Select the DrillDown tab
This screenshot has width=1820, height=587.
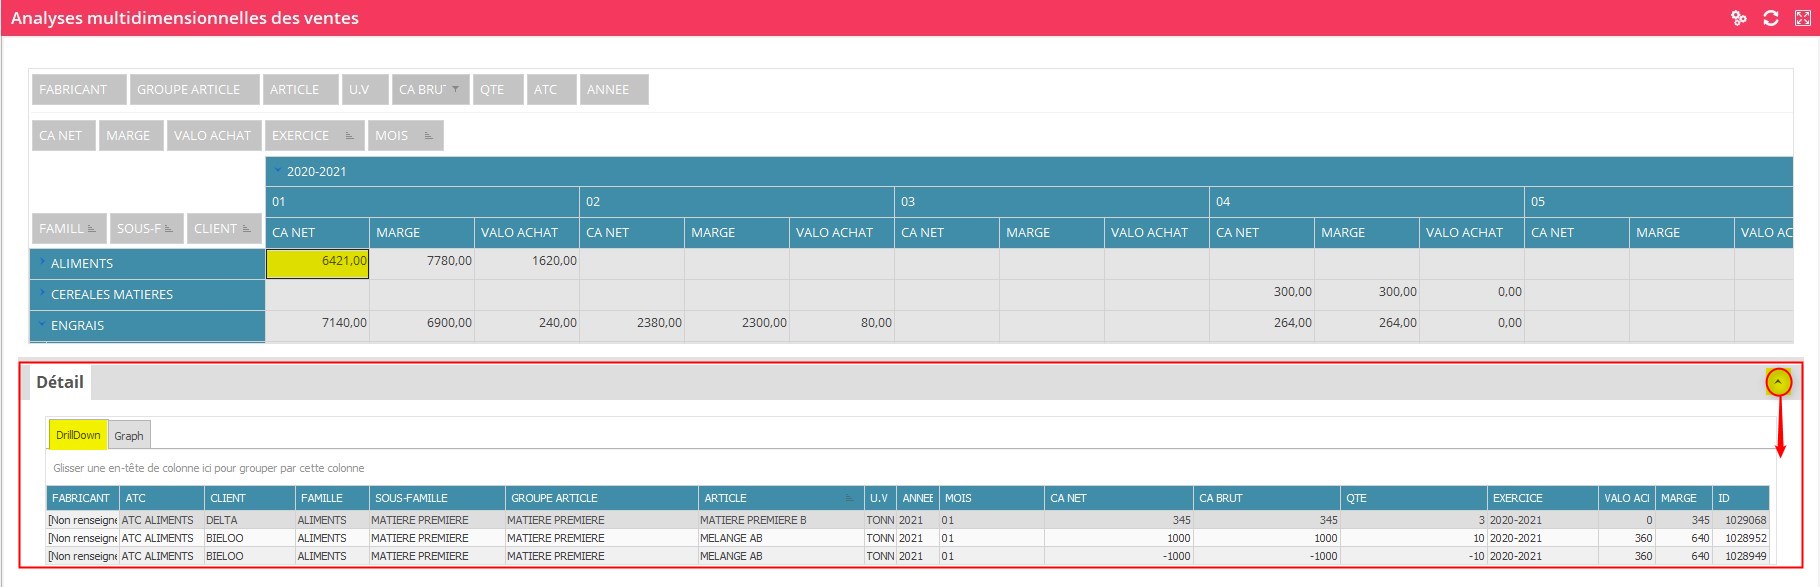(x=78, y=435)
